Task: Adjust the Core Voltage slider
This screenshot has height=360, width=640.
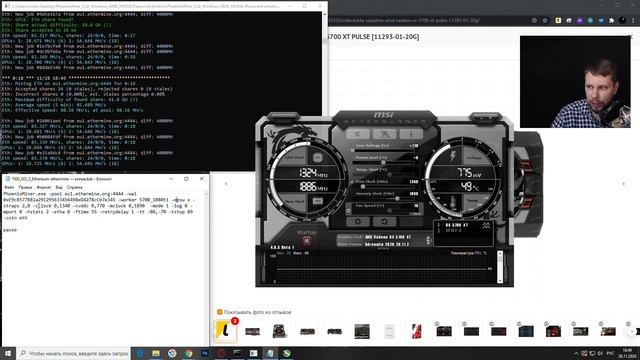Action: pos(384,151)
